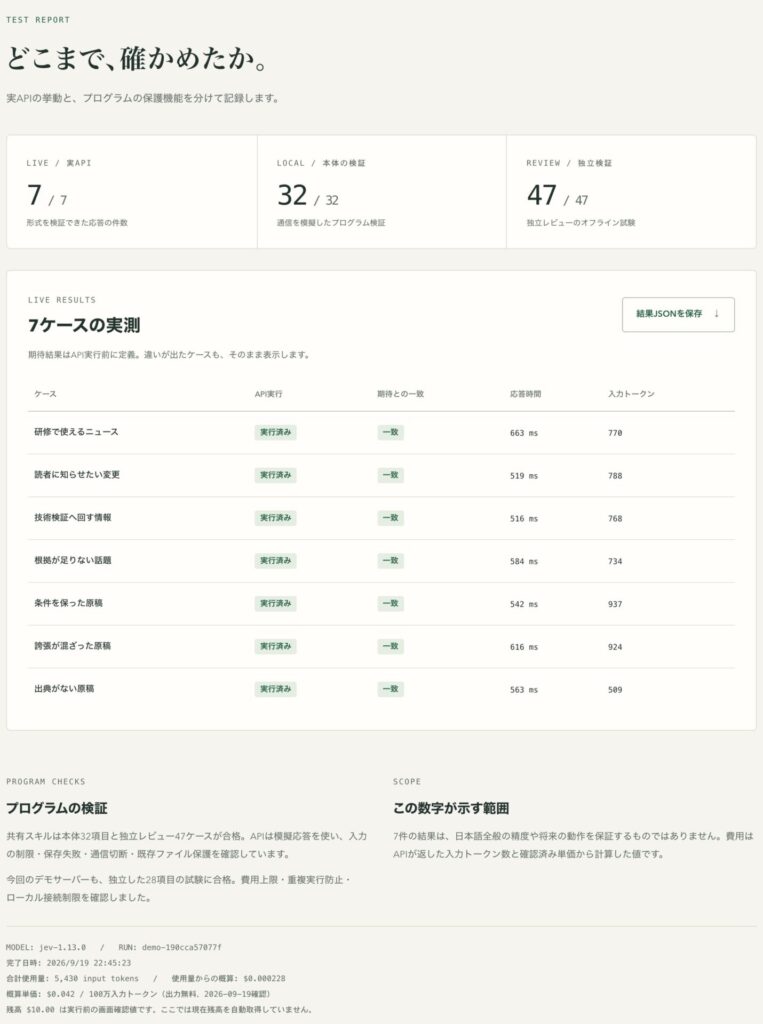Click 実行済み badge for 誇張が混ざった原稿
This screenshot has height=1024, width=763.
point(275,646)
